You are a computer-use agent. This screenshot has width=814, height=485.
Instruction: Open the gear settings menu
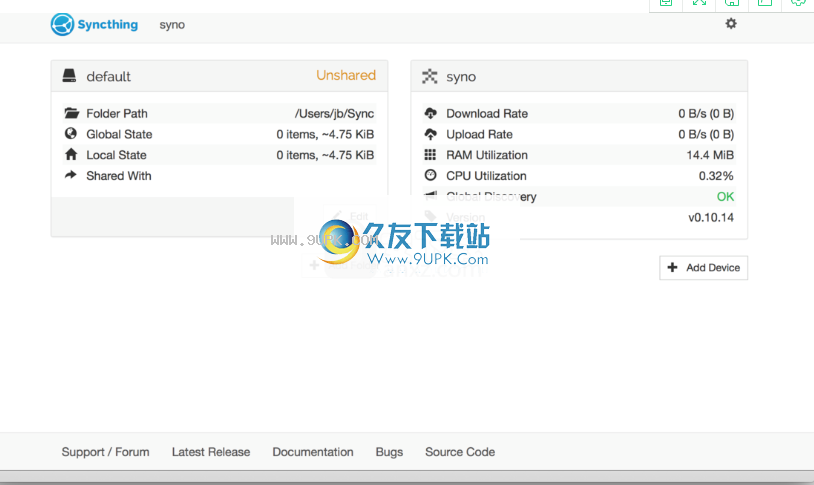pos(731,23)
